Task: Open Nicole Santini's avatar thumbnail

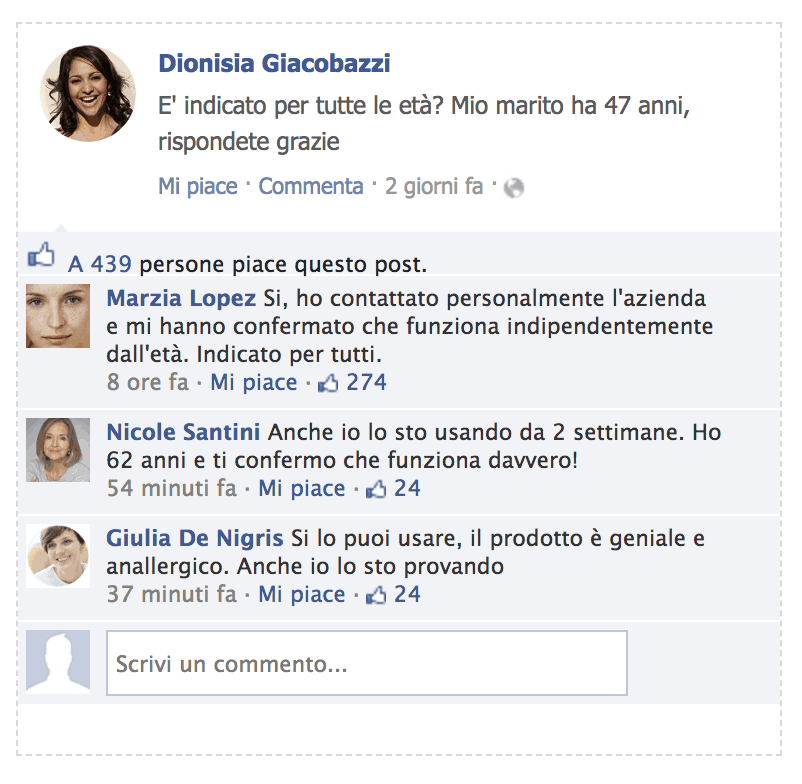Action: click(x=58, y=450)
